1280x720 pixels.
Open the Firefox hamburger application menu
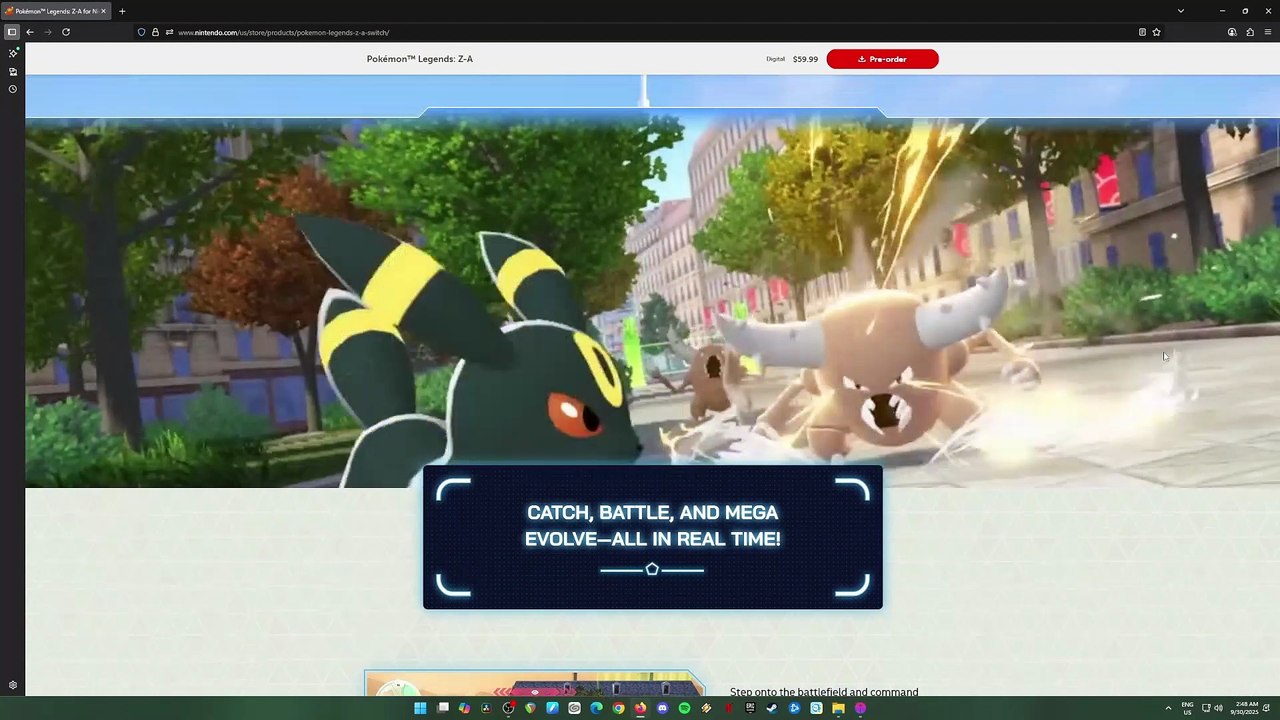coord(1268,32)
